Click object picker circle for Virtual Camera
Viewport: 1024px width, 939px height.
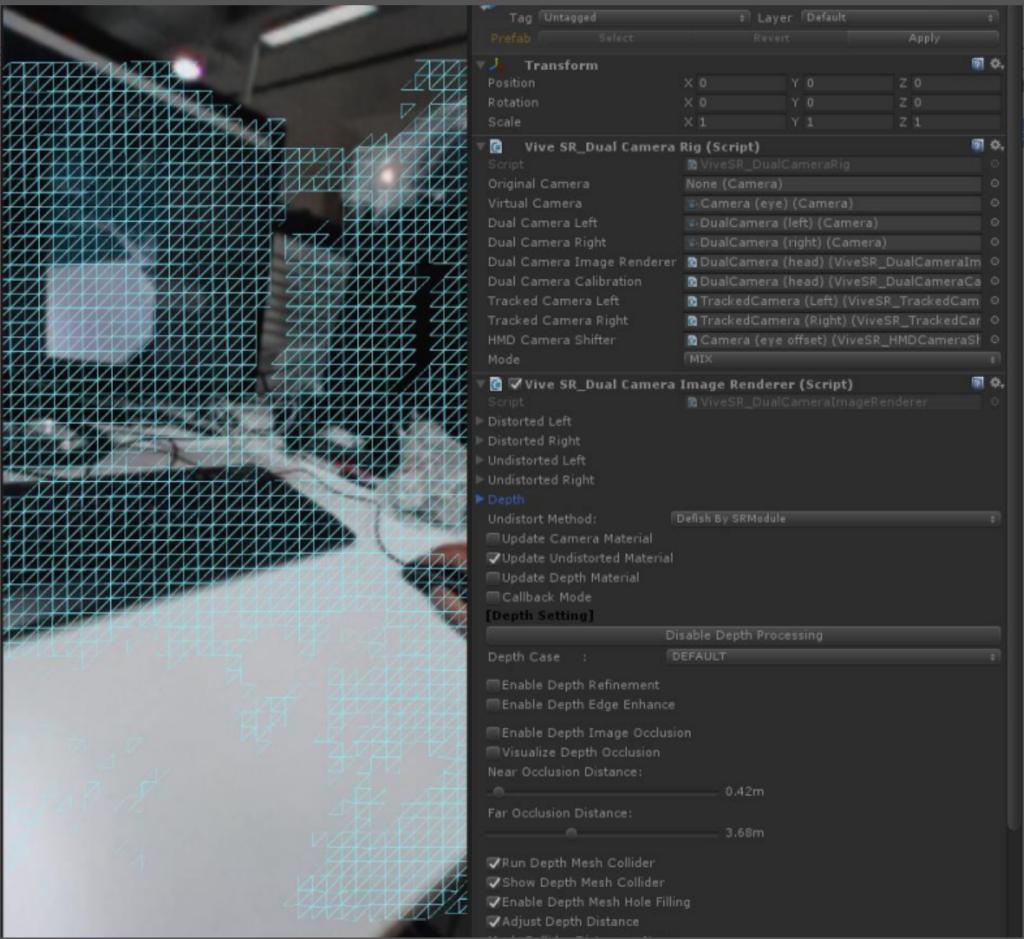coord(994,203)
